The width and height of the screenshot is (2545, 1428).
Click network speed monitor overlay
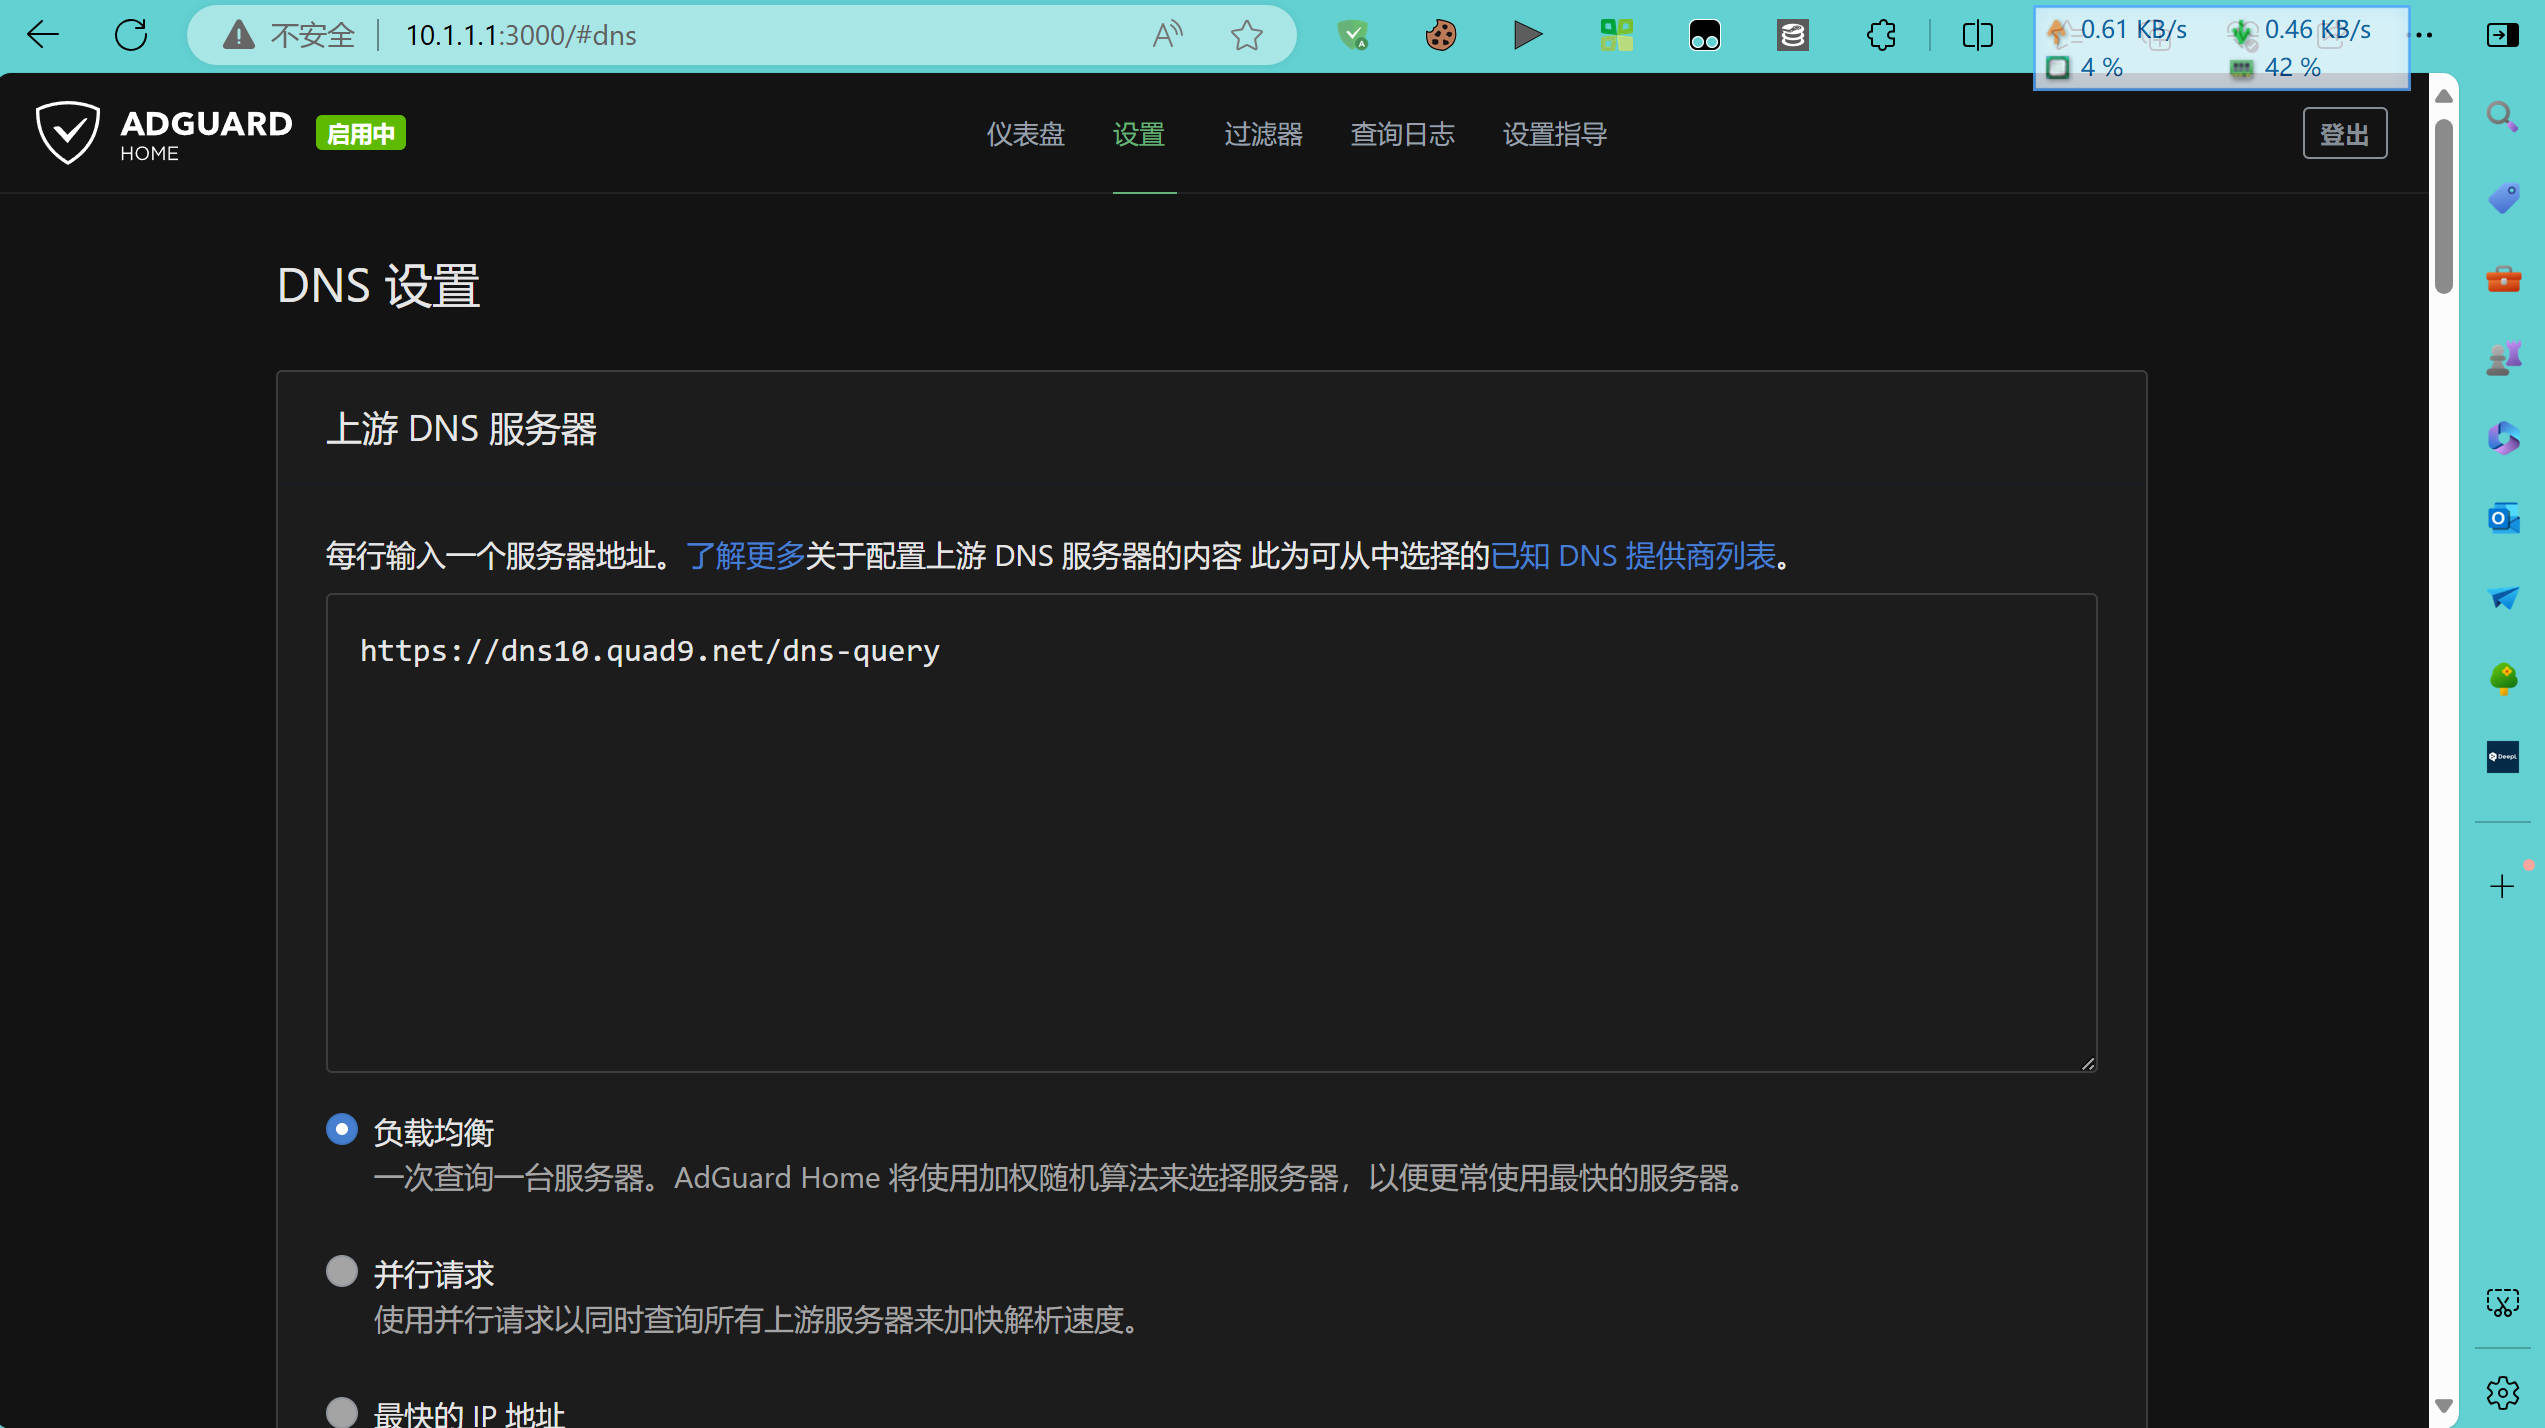[x=2221, y=48]
